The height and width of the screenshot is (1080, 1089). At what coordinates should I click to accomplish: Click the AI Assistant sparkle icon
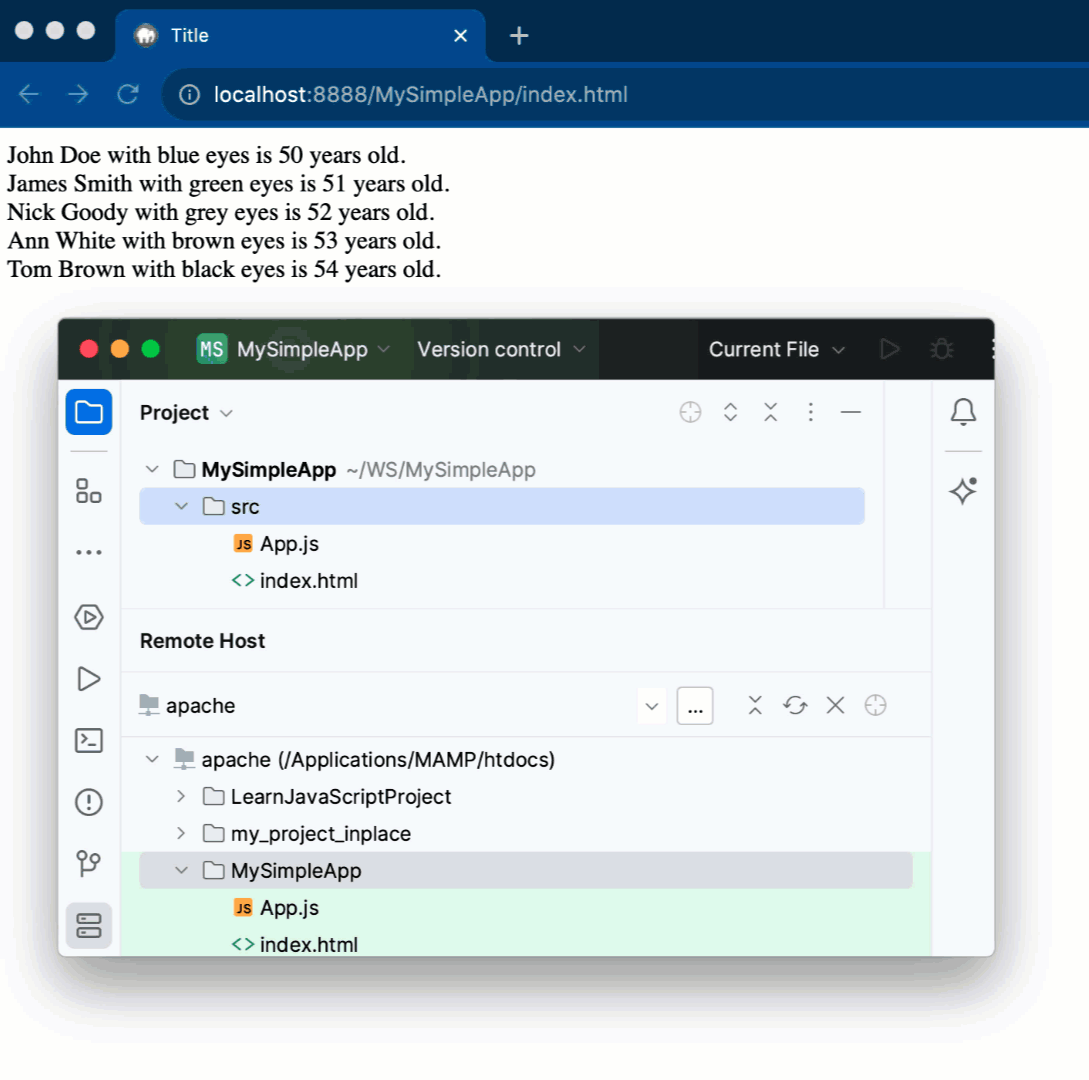click(x=963, y=491)
